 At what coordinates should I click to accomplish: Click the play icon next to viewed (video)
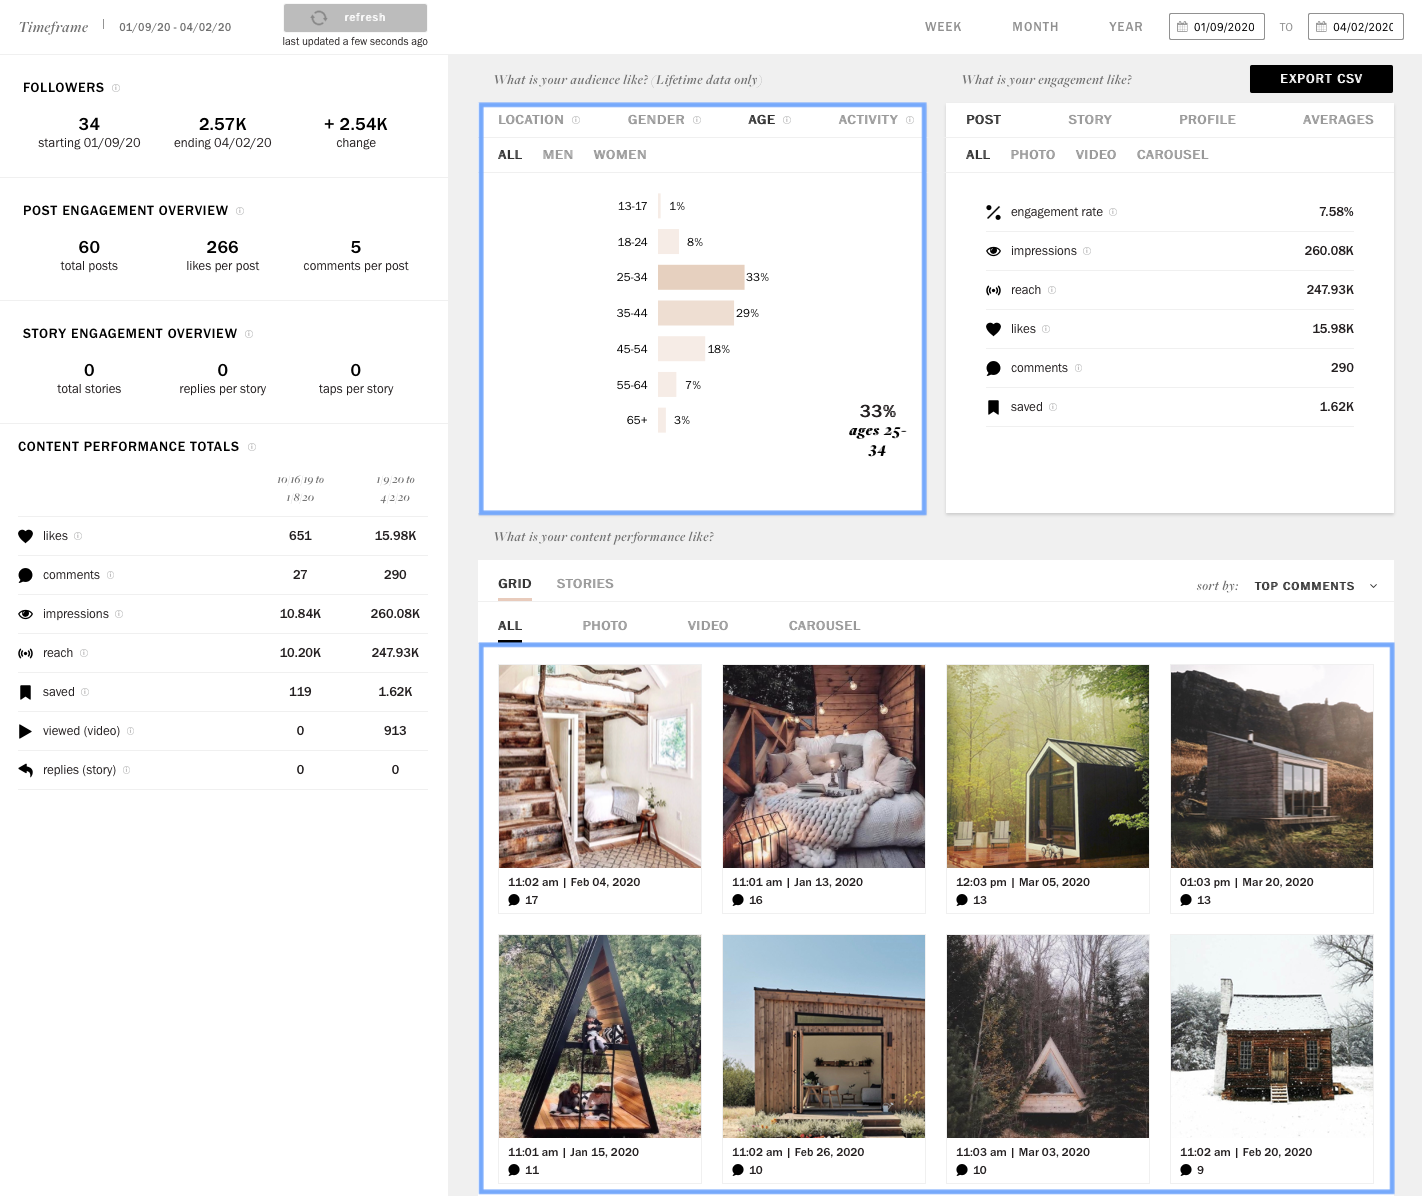coord(26,731)
